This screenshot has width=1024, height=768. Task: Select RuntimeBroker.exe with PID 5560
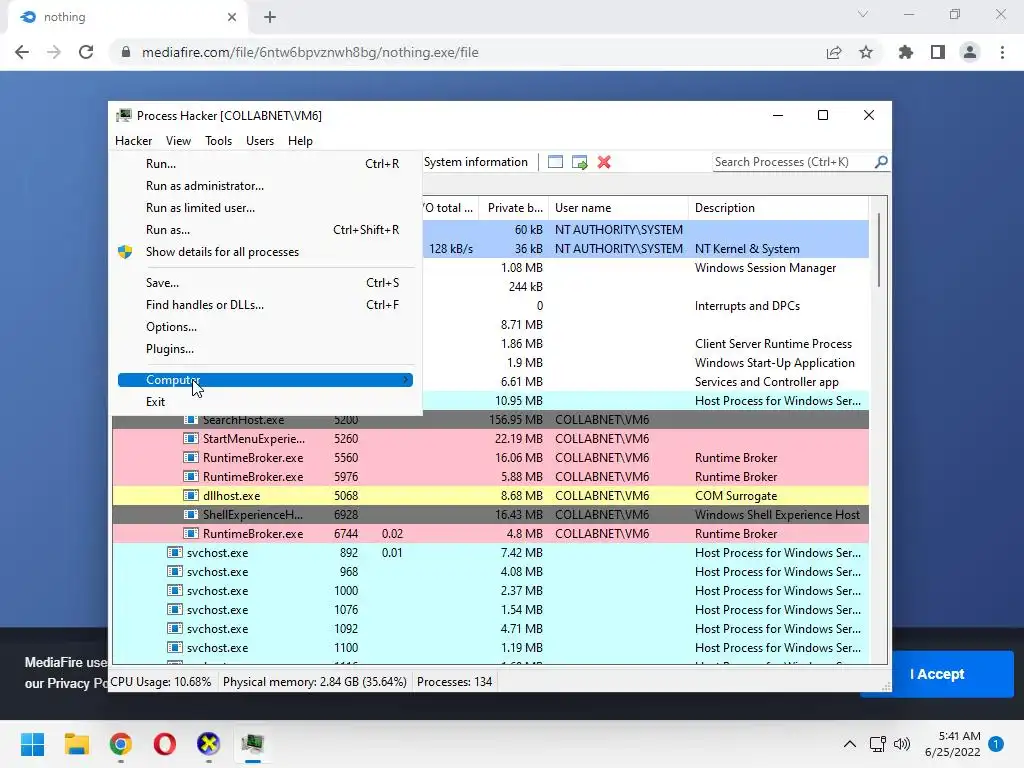point(490,458)
